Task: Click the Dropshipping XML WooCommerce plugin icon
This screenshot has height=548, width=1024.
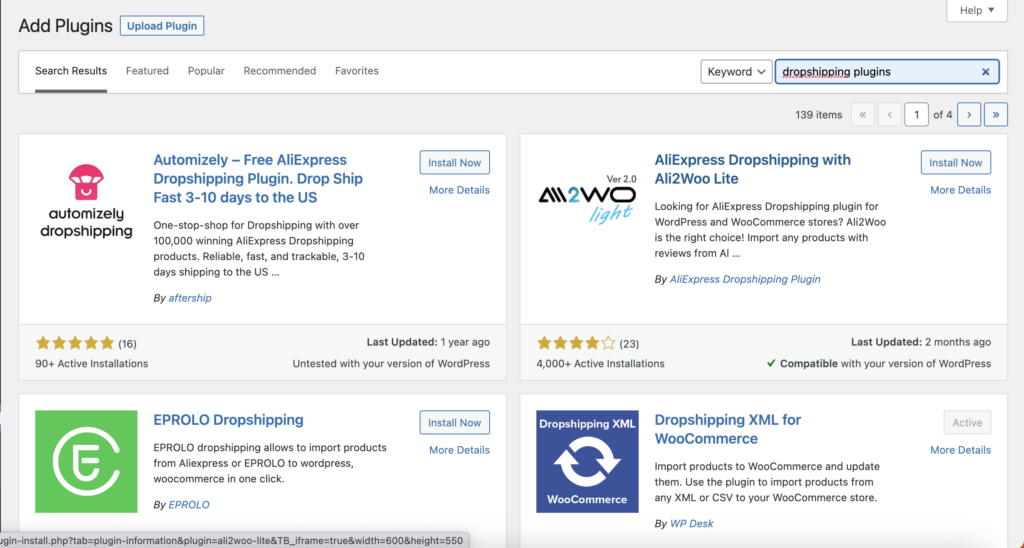Action: coord(587,461)
